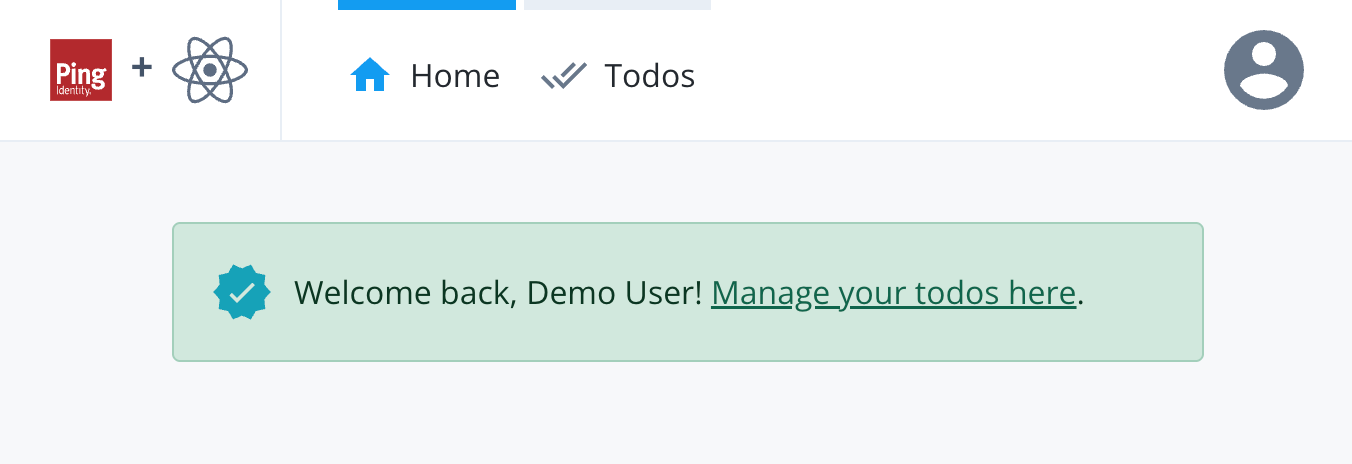Follow the "Manage your todos here" link
1352x464 pixels.
pyautogui.click(x=893, y=293)
